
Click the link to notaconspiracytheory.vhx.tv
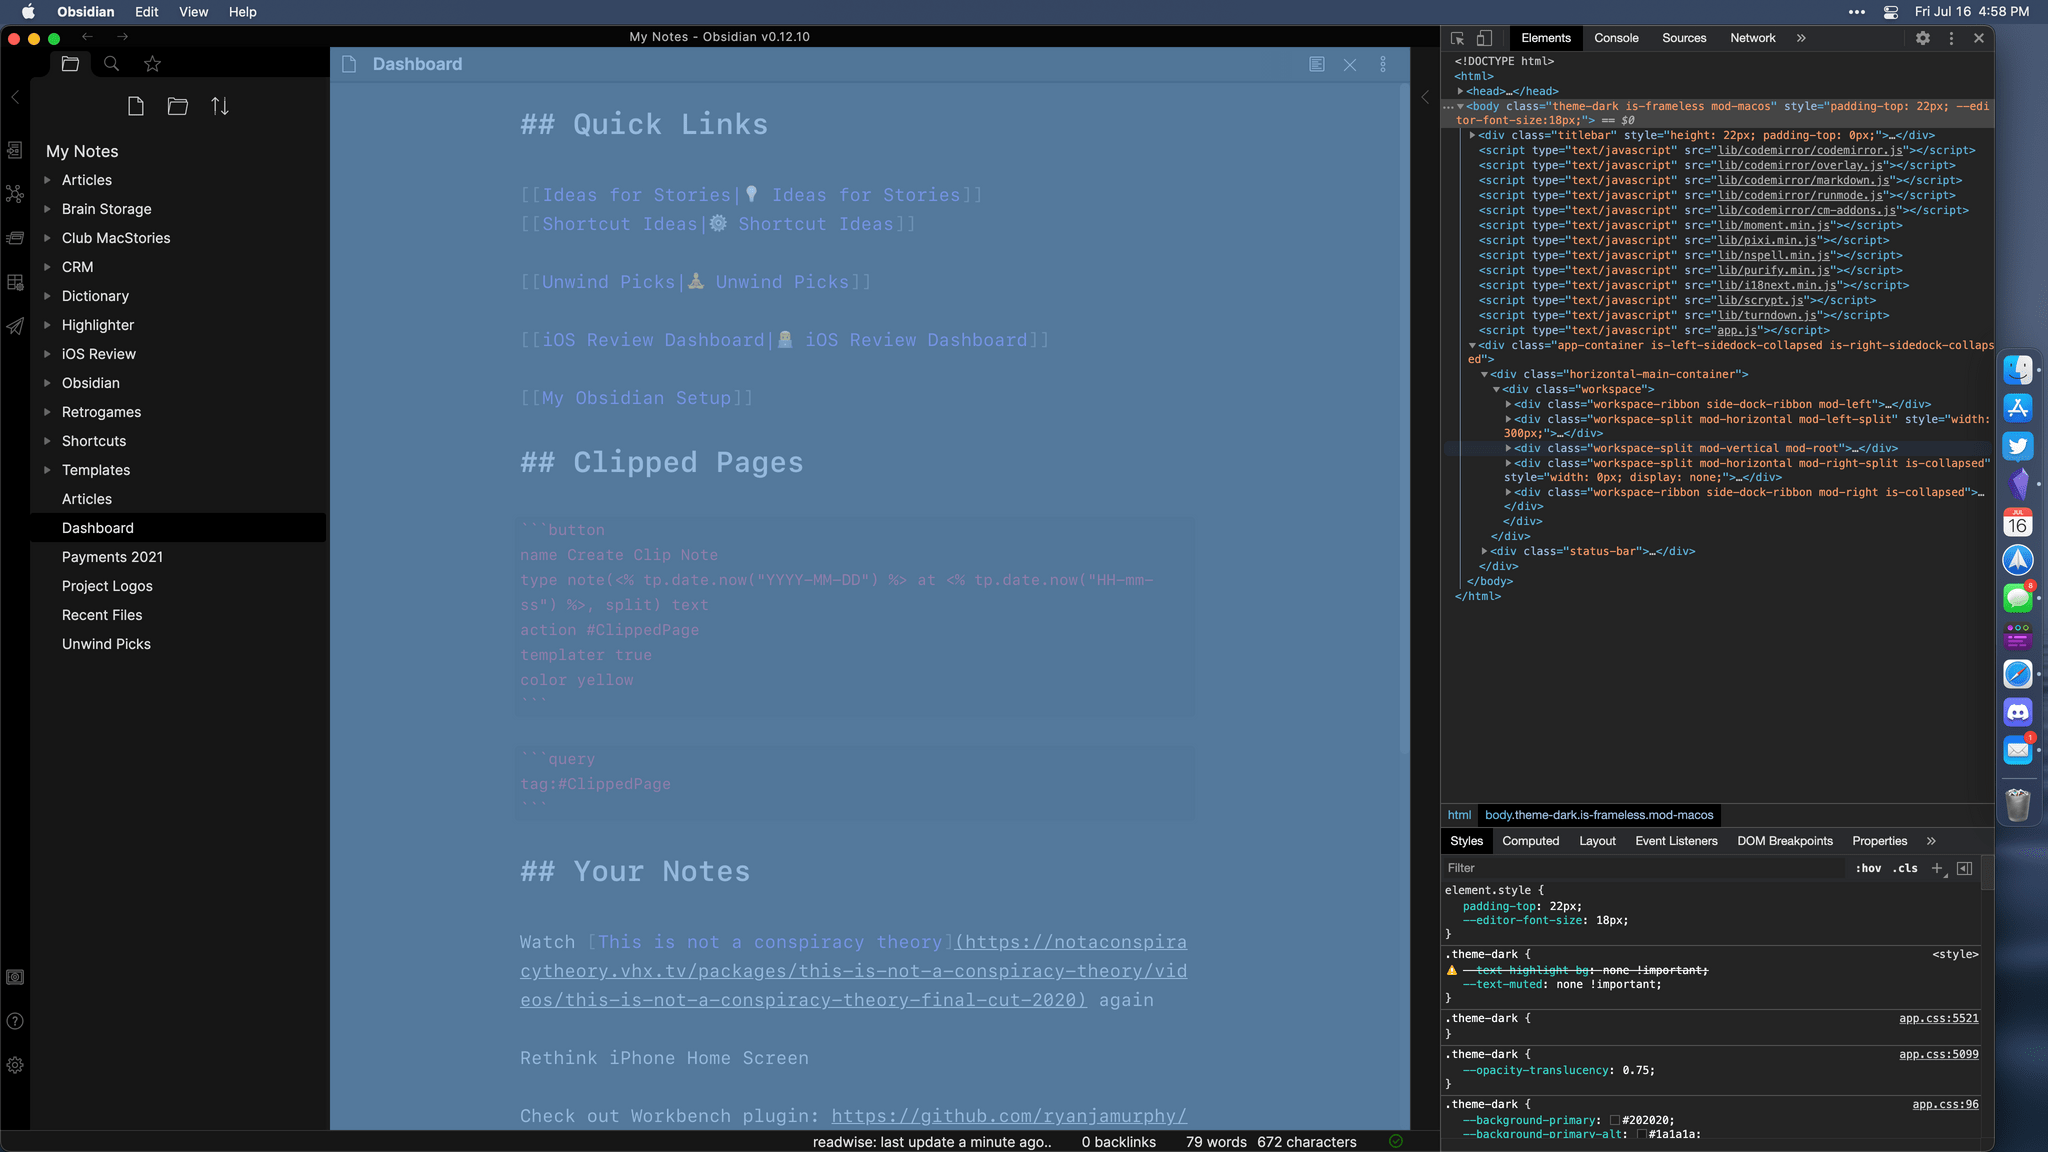[x=854, y=971]
